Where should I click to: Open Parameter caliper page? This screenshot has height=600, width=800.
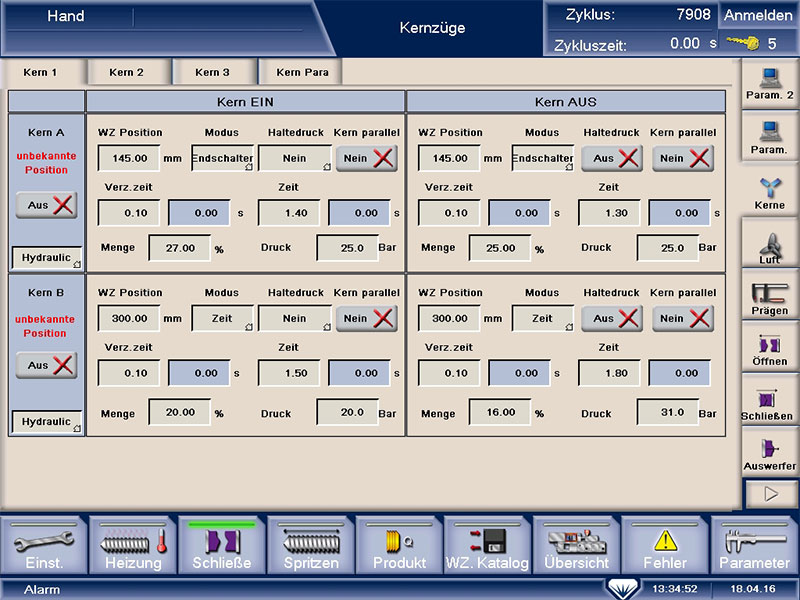[755, 545]
